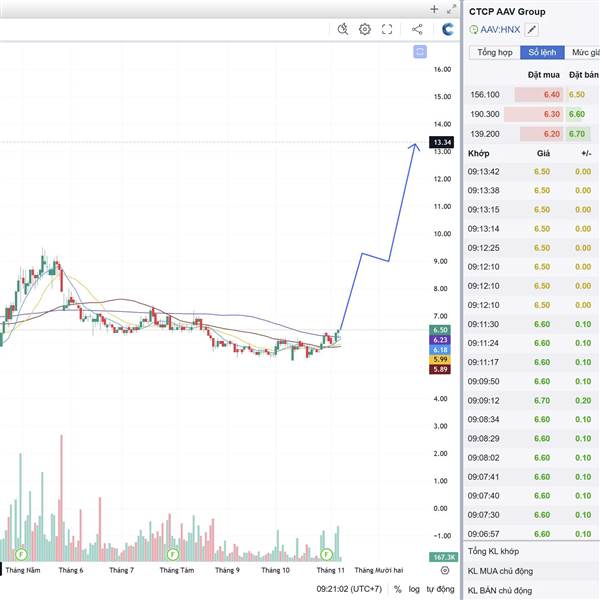Click the dark red 5.89 moving average label
This screenshot has width=600, height=600.
coord(440,369)
